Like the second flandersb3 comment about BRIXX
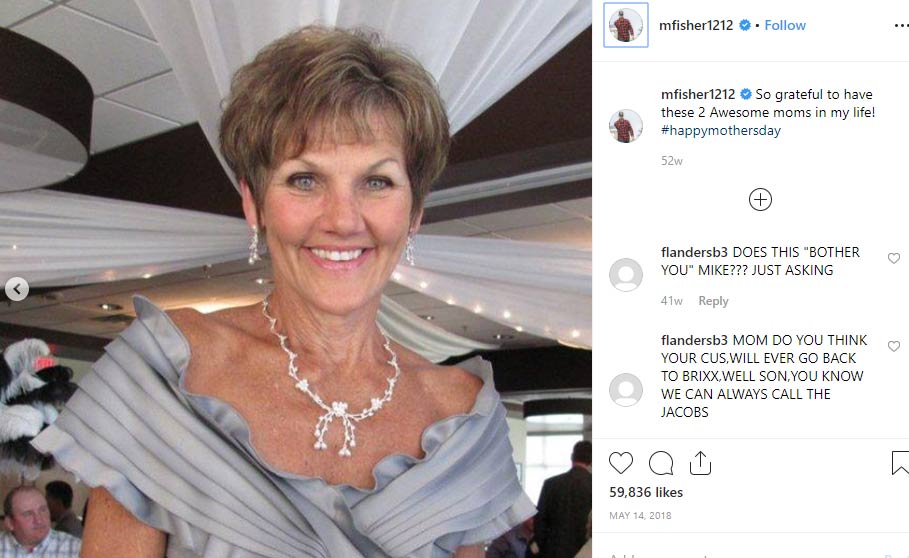 click(x=894, y=346)
